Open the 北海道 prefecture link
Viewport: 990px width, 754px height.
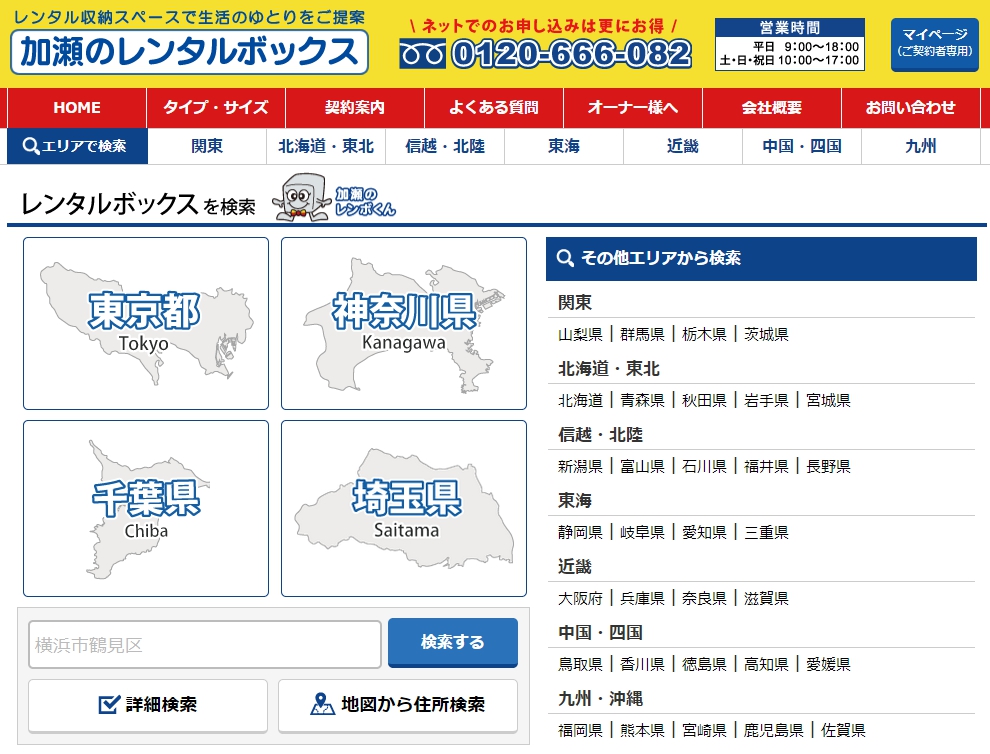[x=580, y=400]
